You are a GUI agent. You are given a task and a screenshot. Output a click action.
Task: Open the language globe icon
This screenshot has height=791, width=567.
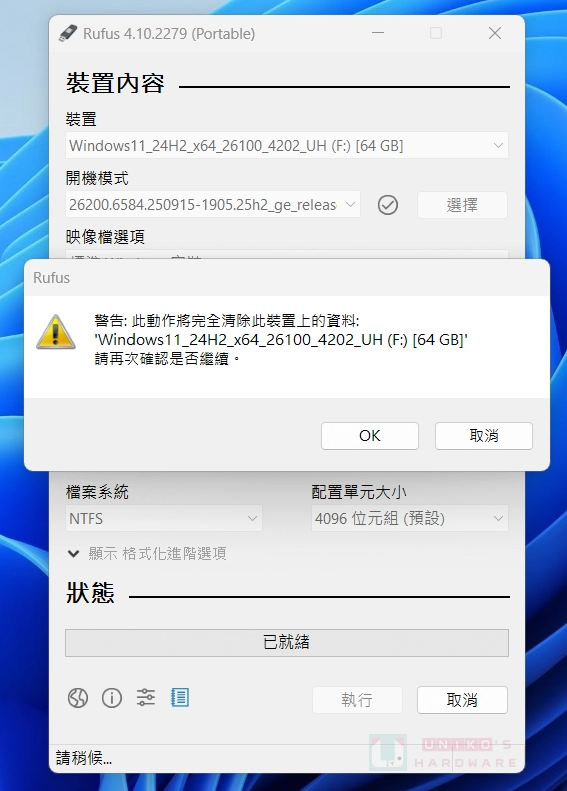(78, 698)
